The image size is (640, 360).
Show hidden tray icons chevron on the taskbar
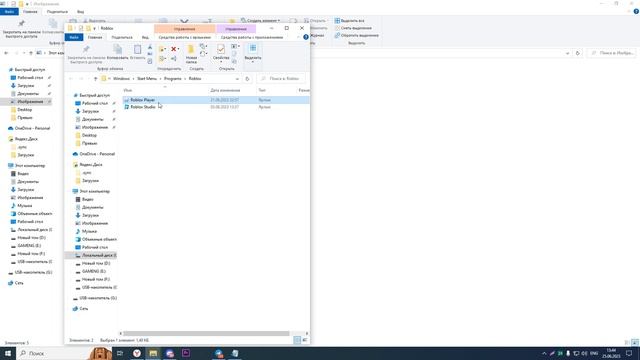pyautogui.click(x=544, y=353)
